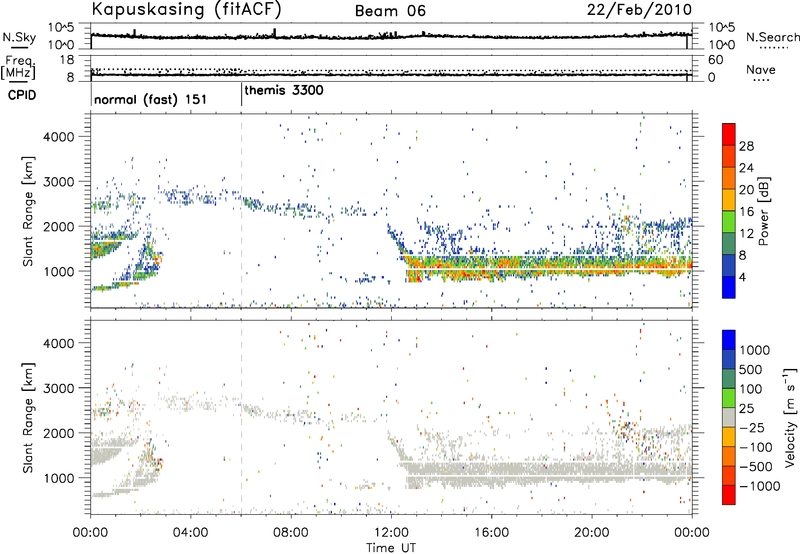Click the '08:00' time axis tick
800x554 pixels.
click(x=291, y=533)
